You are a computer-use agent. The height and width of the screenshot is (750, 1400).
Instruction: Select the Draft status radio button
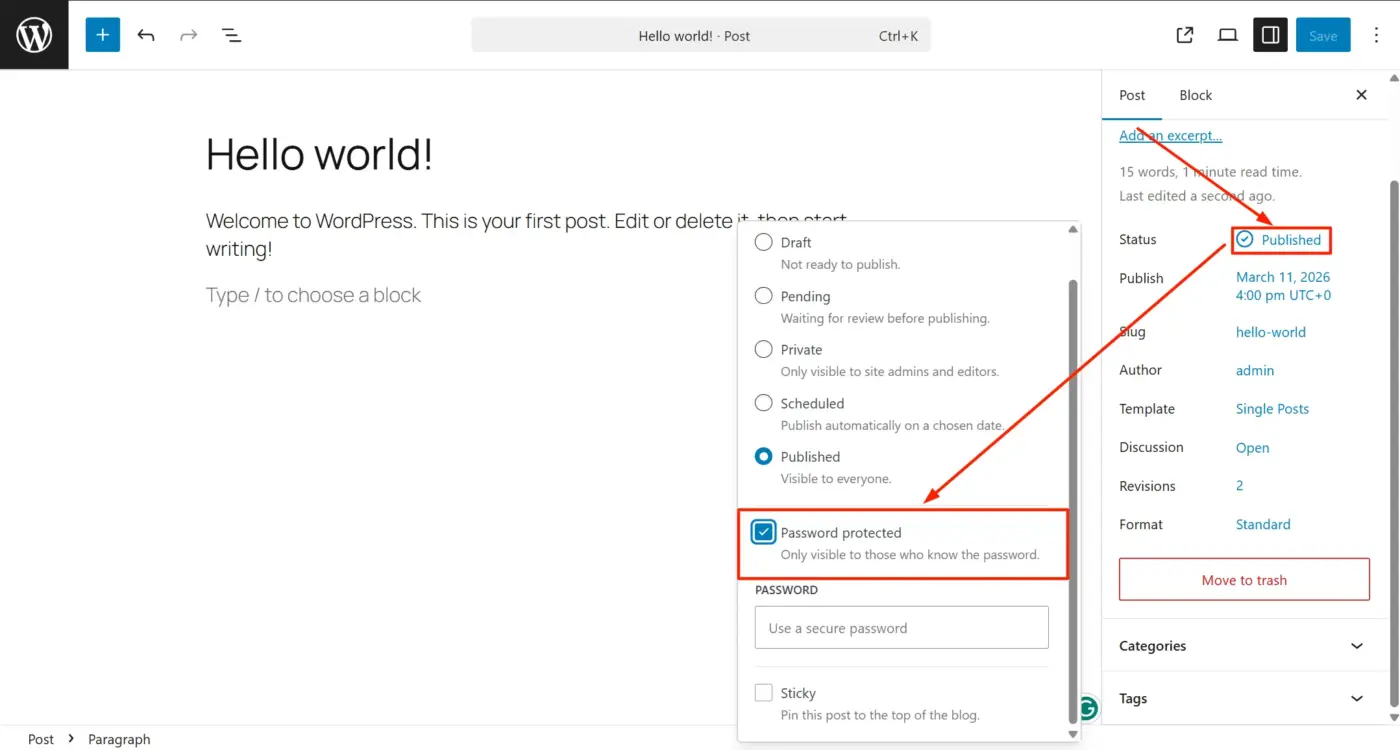pyautogui.click(x=763, y=242)
